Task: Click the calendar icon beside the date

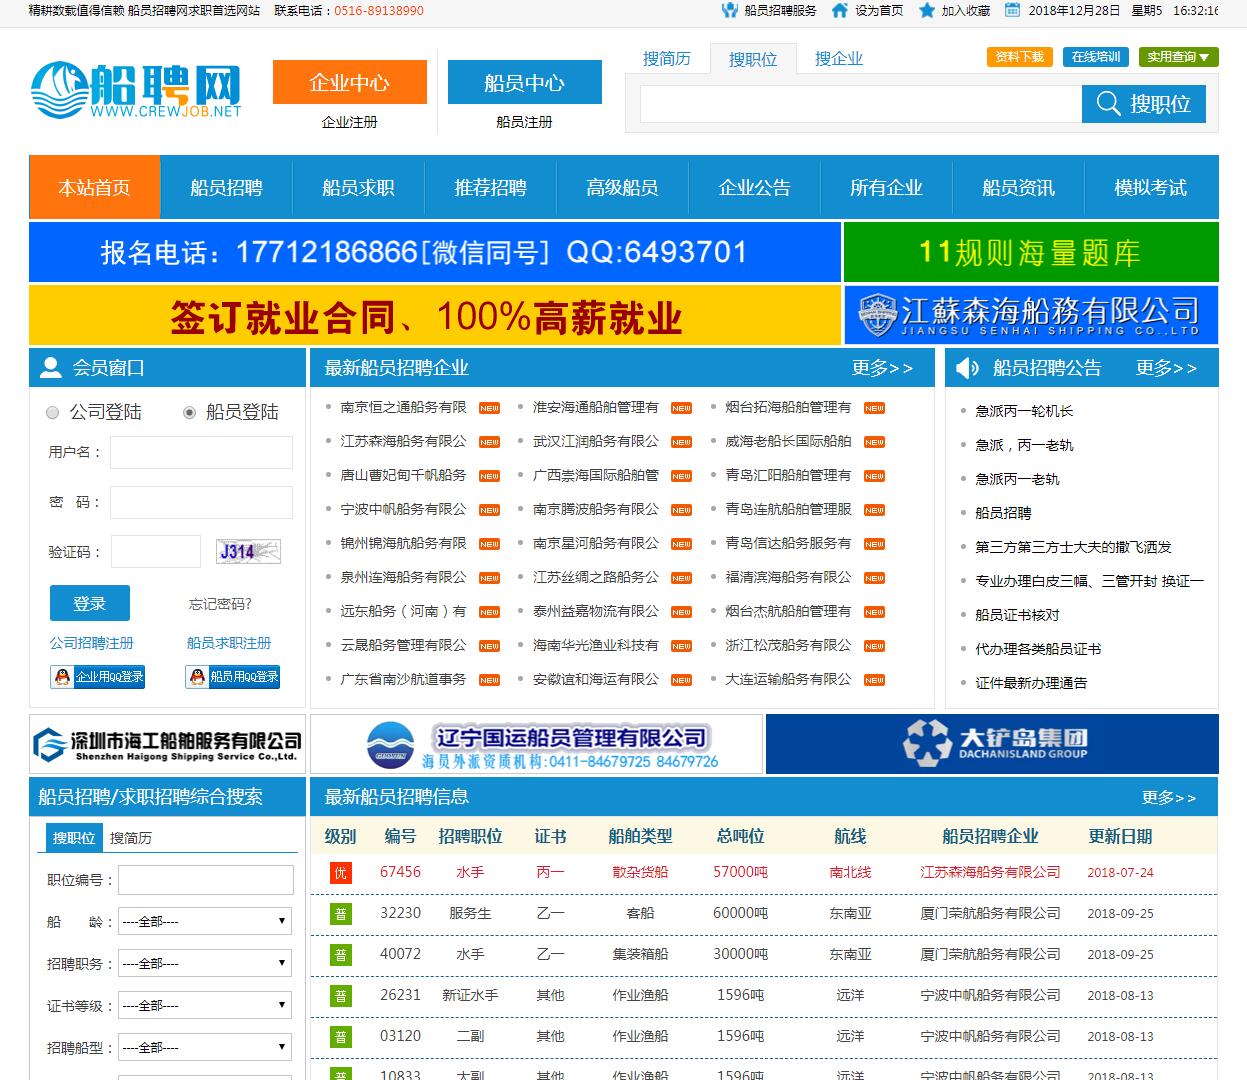Action: [1013, 10]
